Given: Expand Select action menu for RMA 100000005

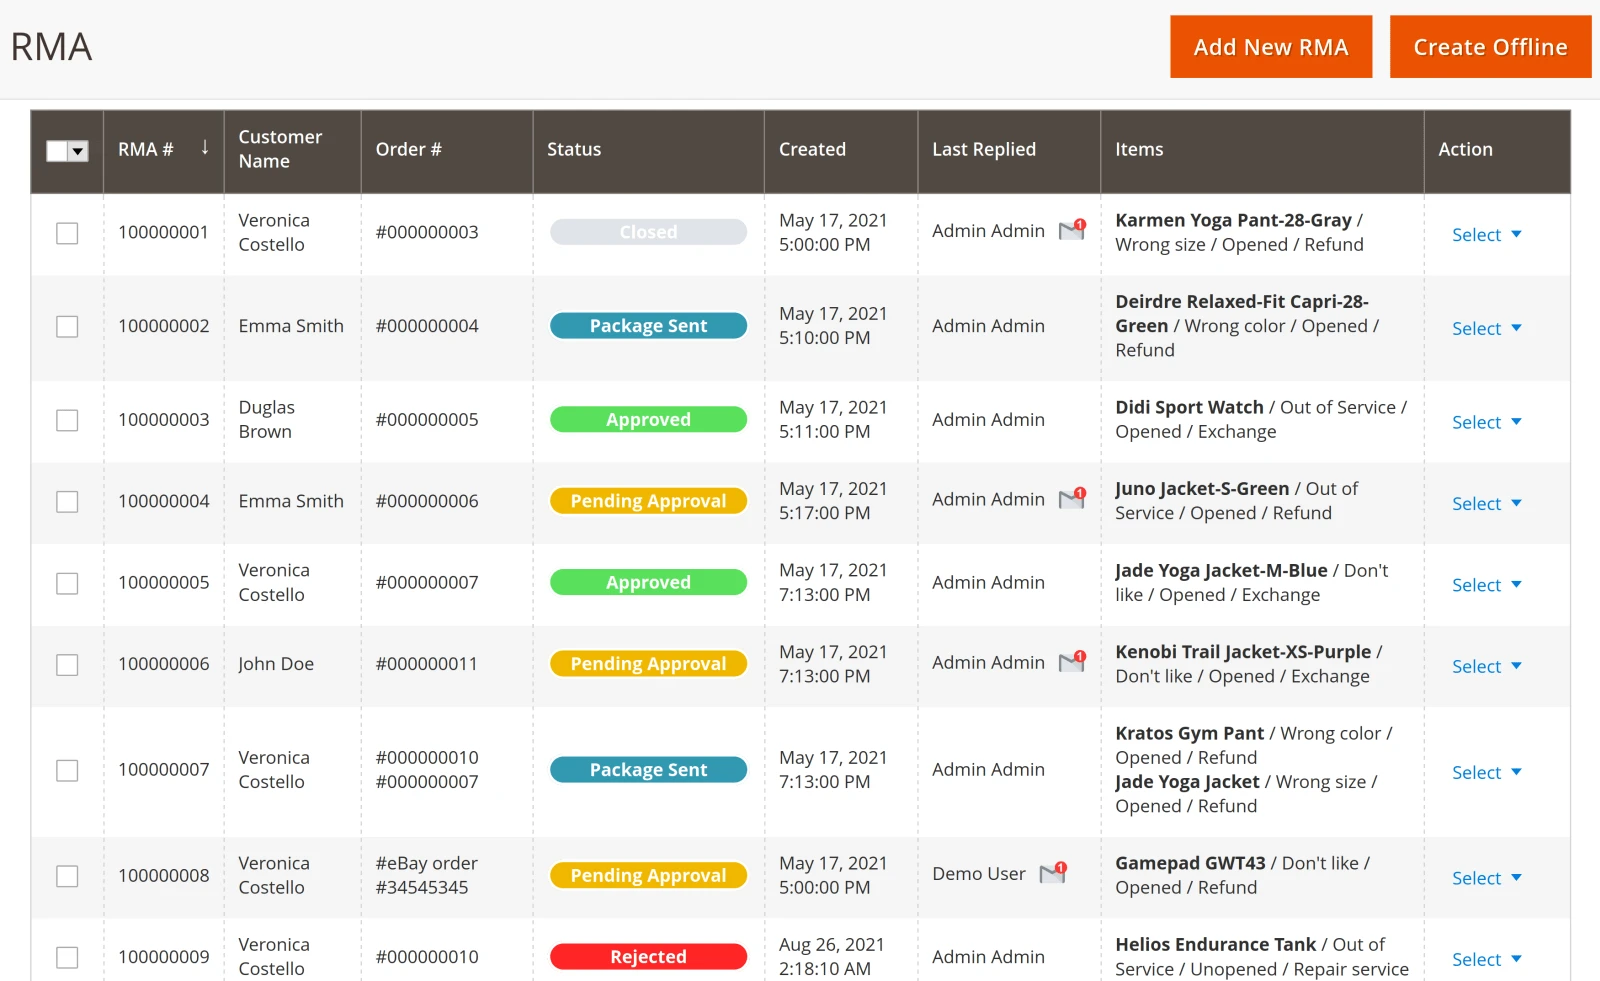Looking at the screenshot, I should [x=1486, y=585].
